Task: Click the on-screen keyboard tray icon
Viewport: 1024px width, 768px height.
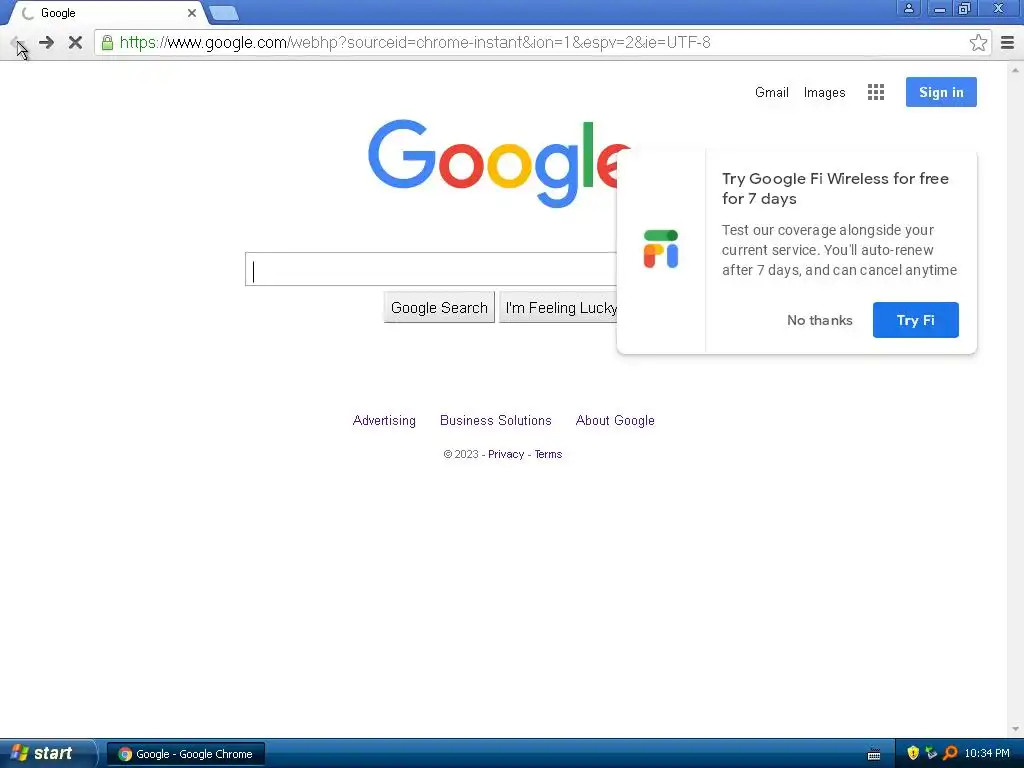Action: (x=874, y=754)
